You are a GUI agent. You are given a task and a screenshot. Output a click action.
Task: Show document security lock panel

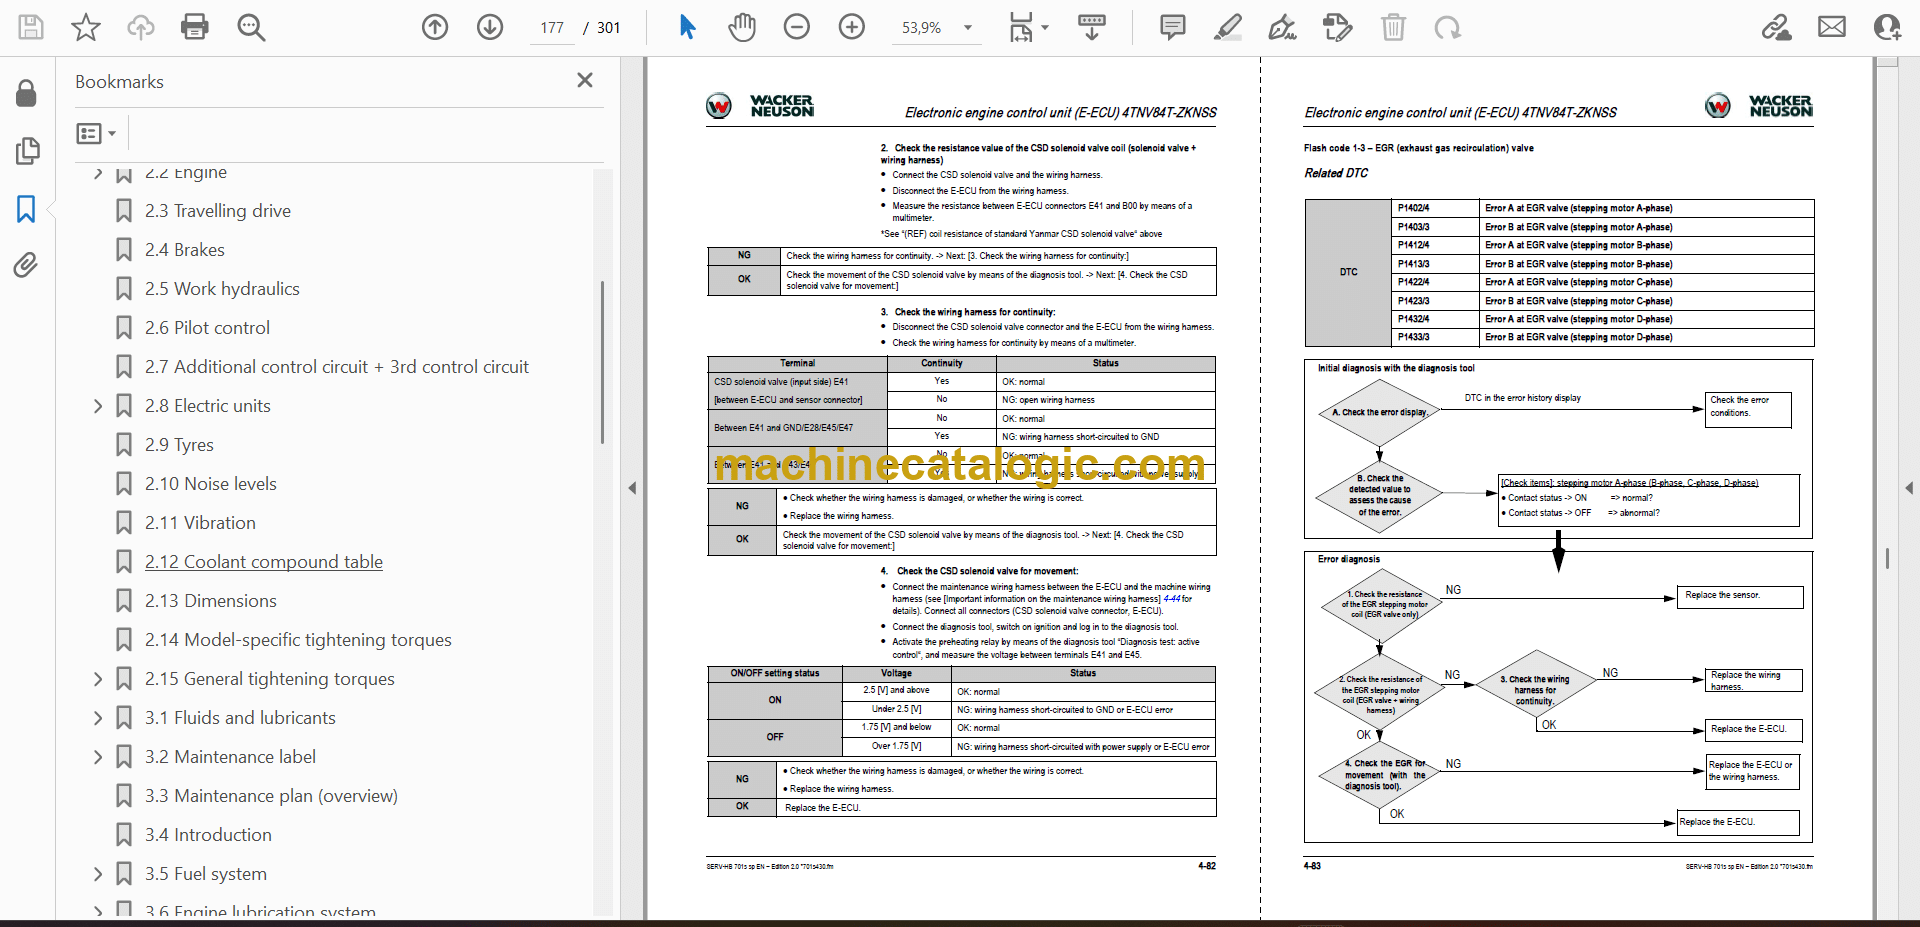pyautogui.click(x=26, y=94)
